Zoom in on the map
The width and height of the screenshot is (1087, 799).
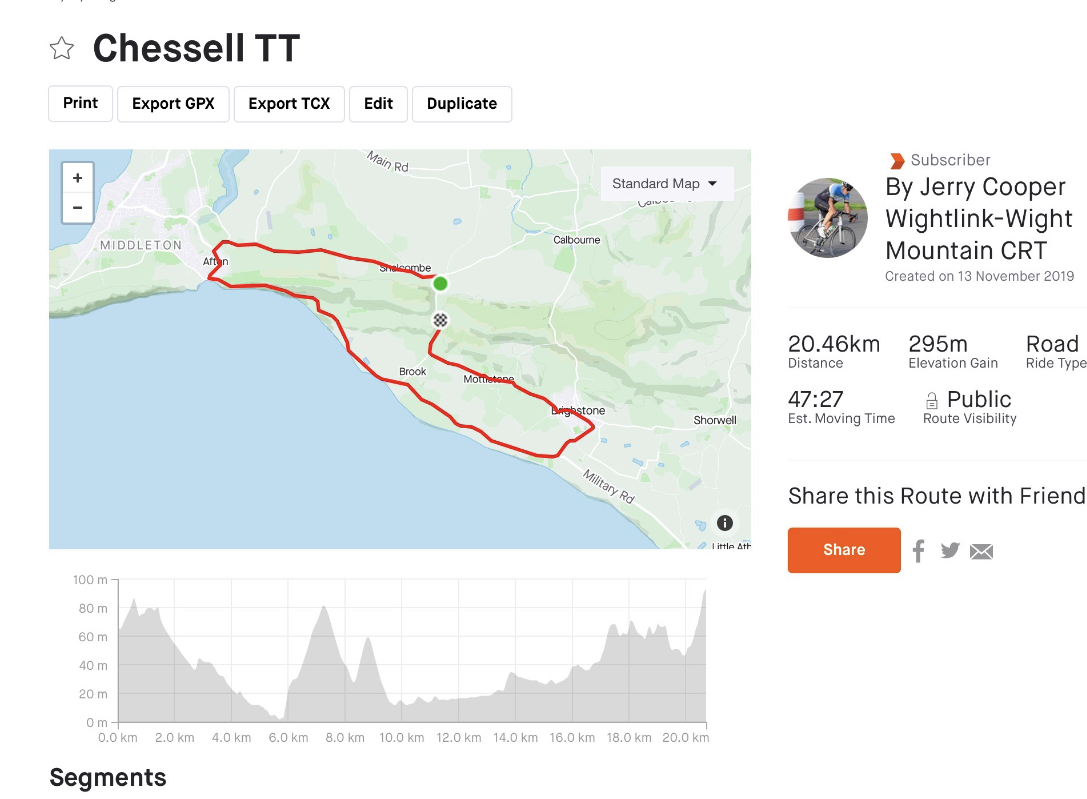click(78, 178)
